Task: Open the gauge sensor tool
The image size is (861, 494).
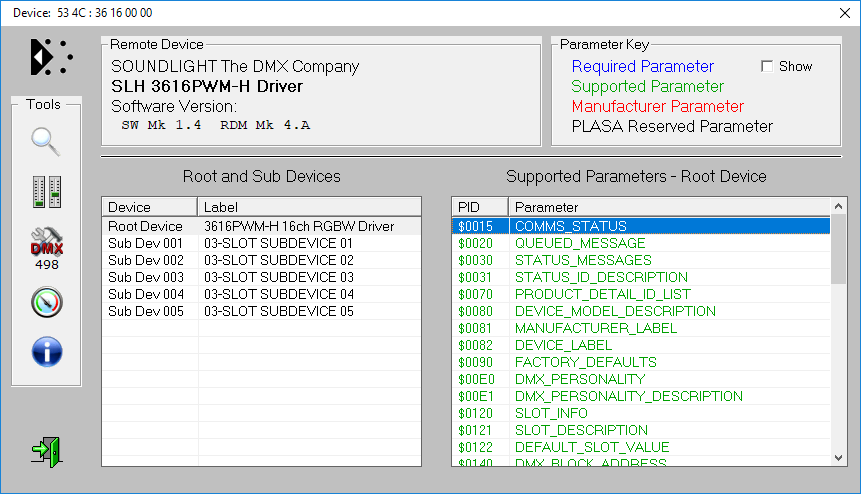Action: (46, 302)
